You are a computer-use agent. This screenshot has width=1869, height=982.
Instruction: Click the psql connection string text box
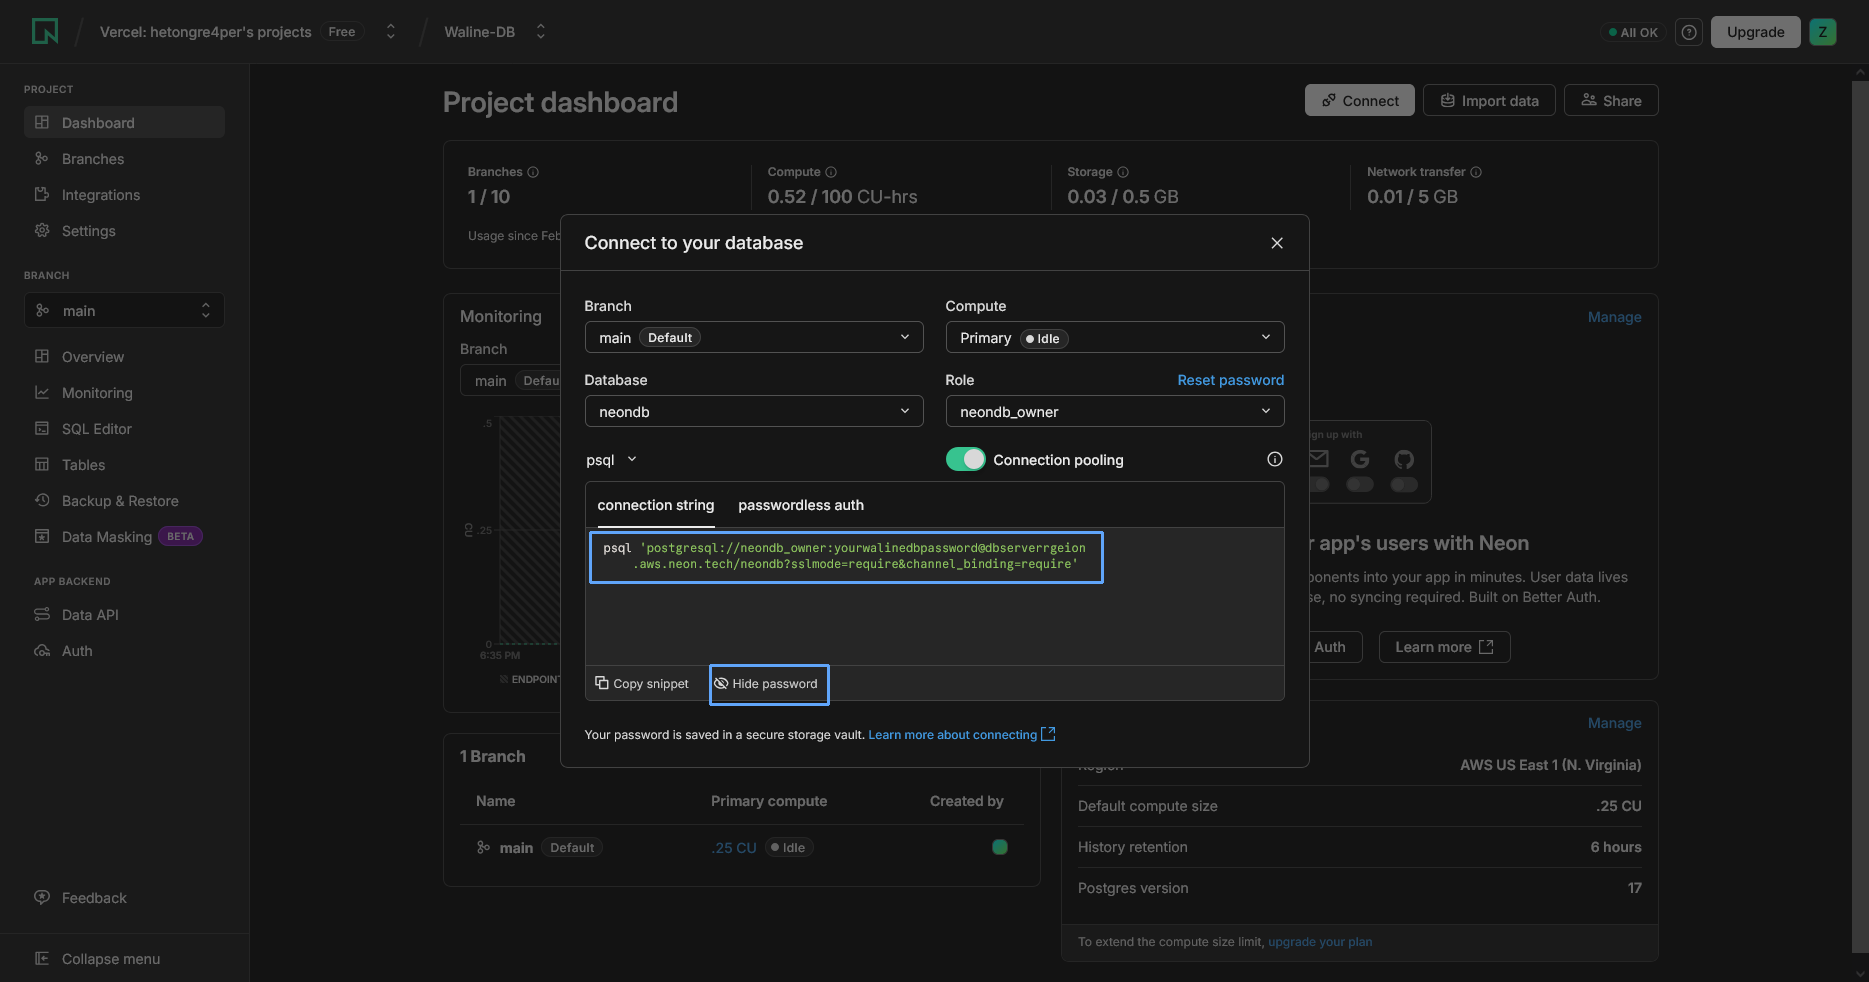click(x=845, y=557)
